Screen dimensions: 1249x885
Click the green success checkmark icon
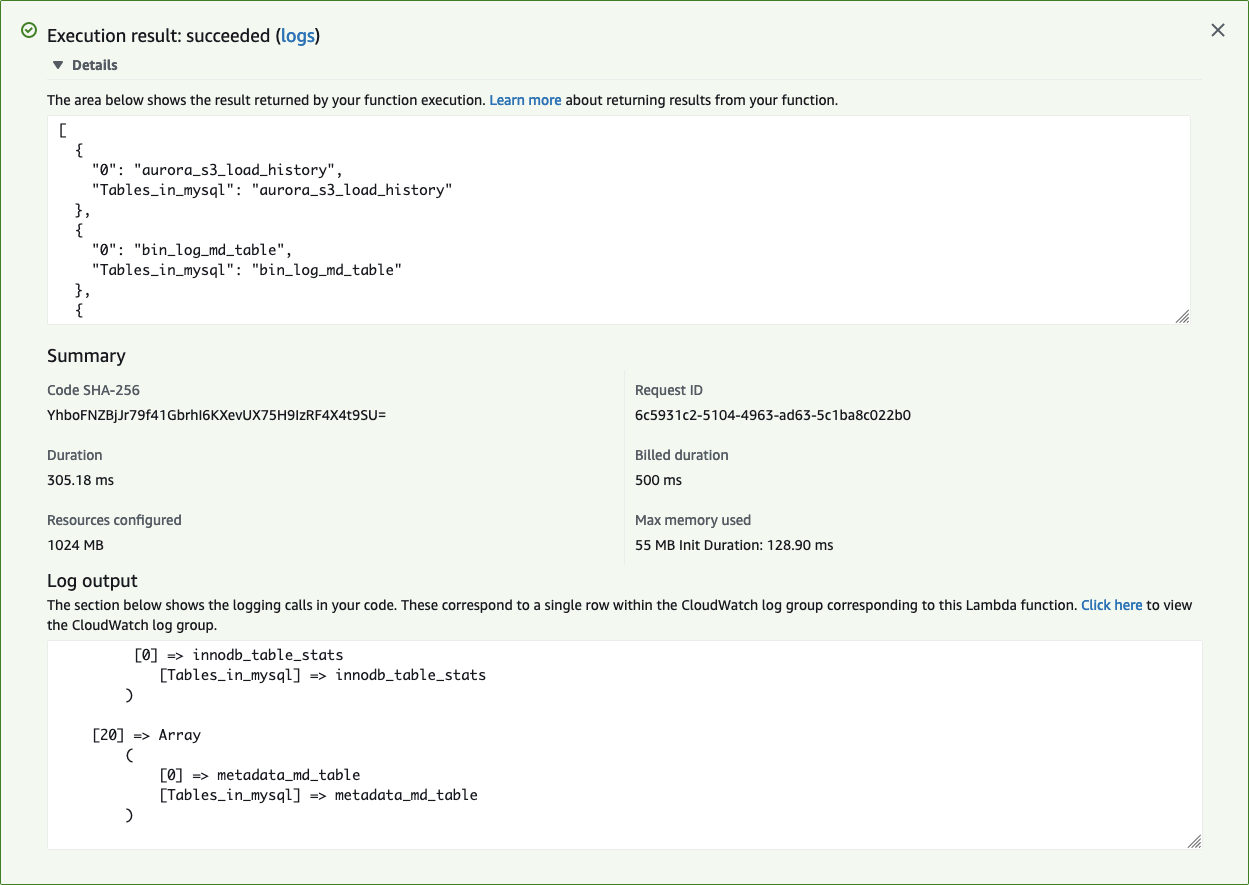click(30, 31)
